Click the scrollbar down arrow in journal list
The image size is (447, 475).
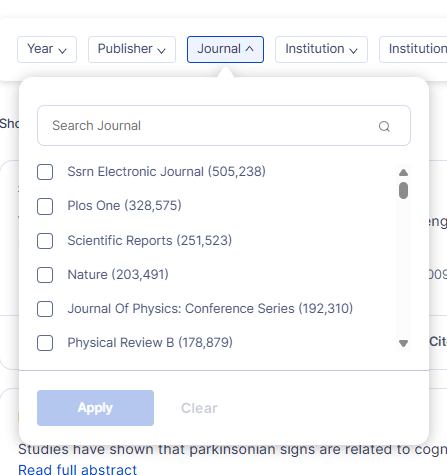[403, 343]
